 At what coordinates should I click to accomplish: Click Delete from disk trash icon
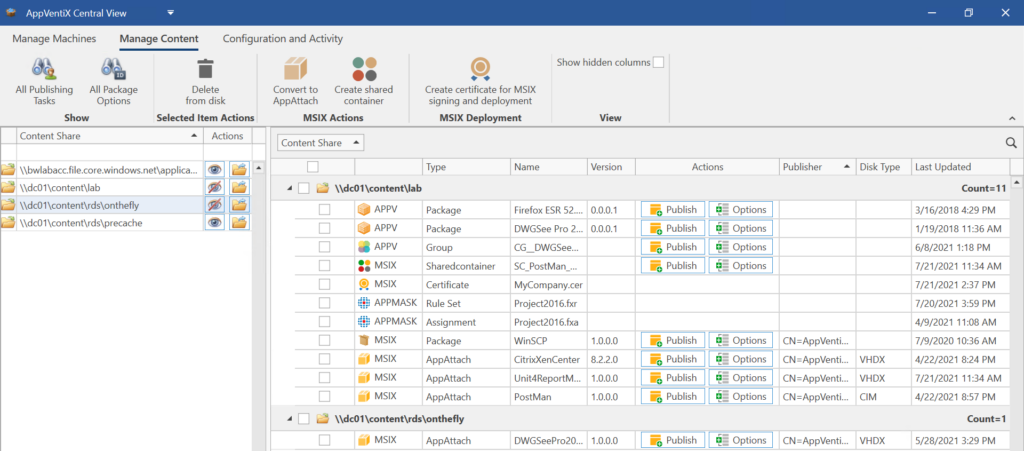[x=206, y=69]
